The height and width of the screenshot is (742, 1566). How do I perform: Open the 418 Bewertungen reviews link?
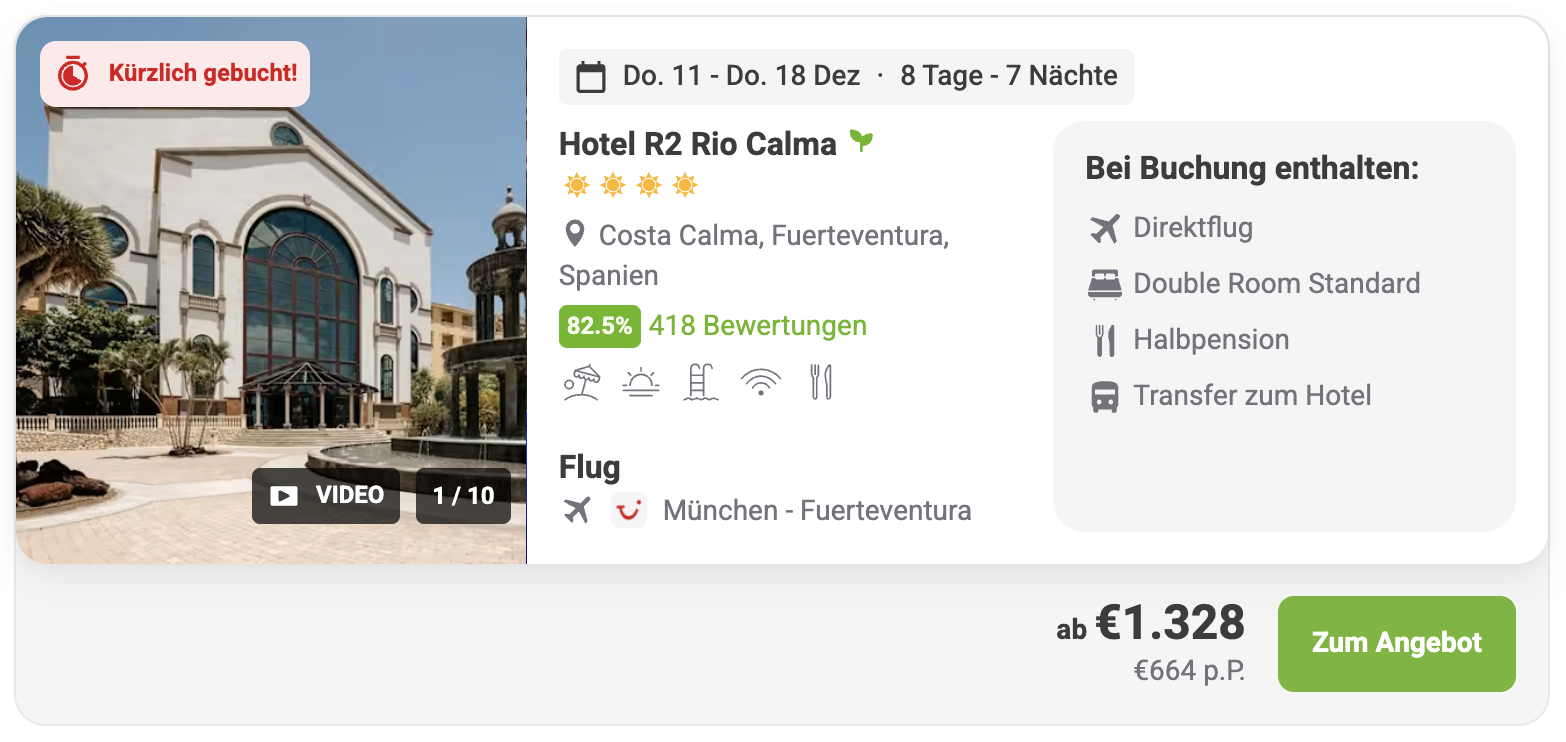(x=757, y=326)
